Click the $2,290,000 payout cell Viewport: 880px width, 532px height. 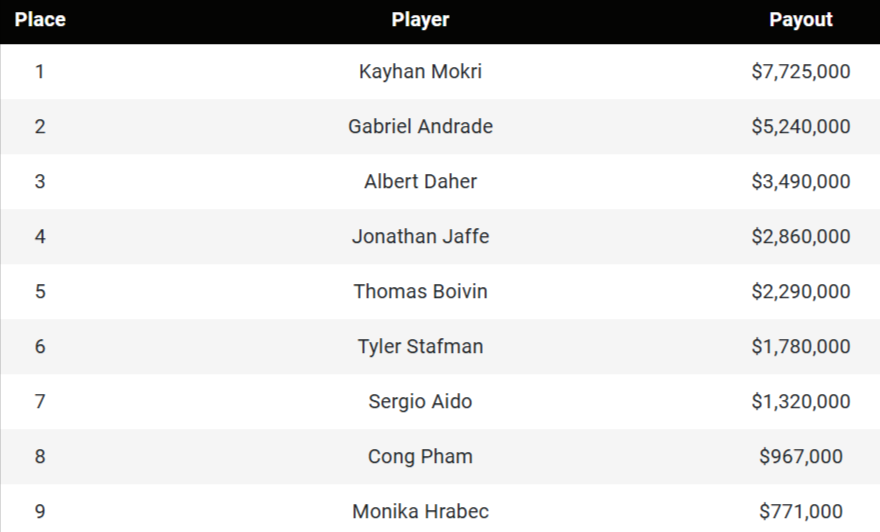801,292
